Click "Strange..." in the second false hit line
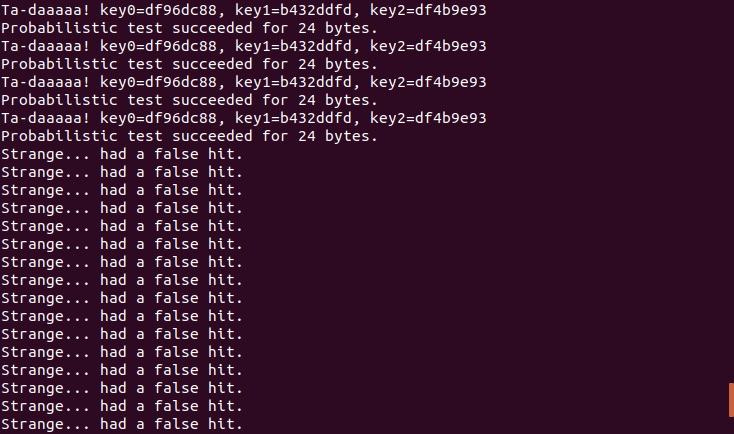 click(x=45, y=171)
